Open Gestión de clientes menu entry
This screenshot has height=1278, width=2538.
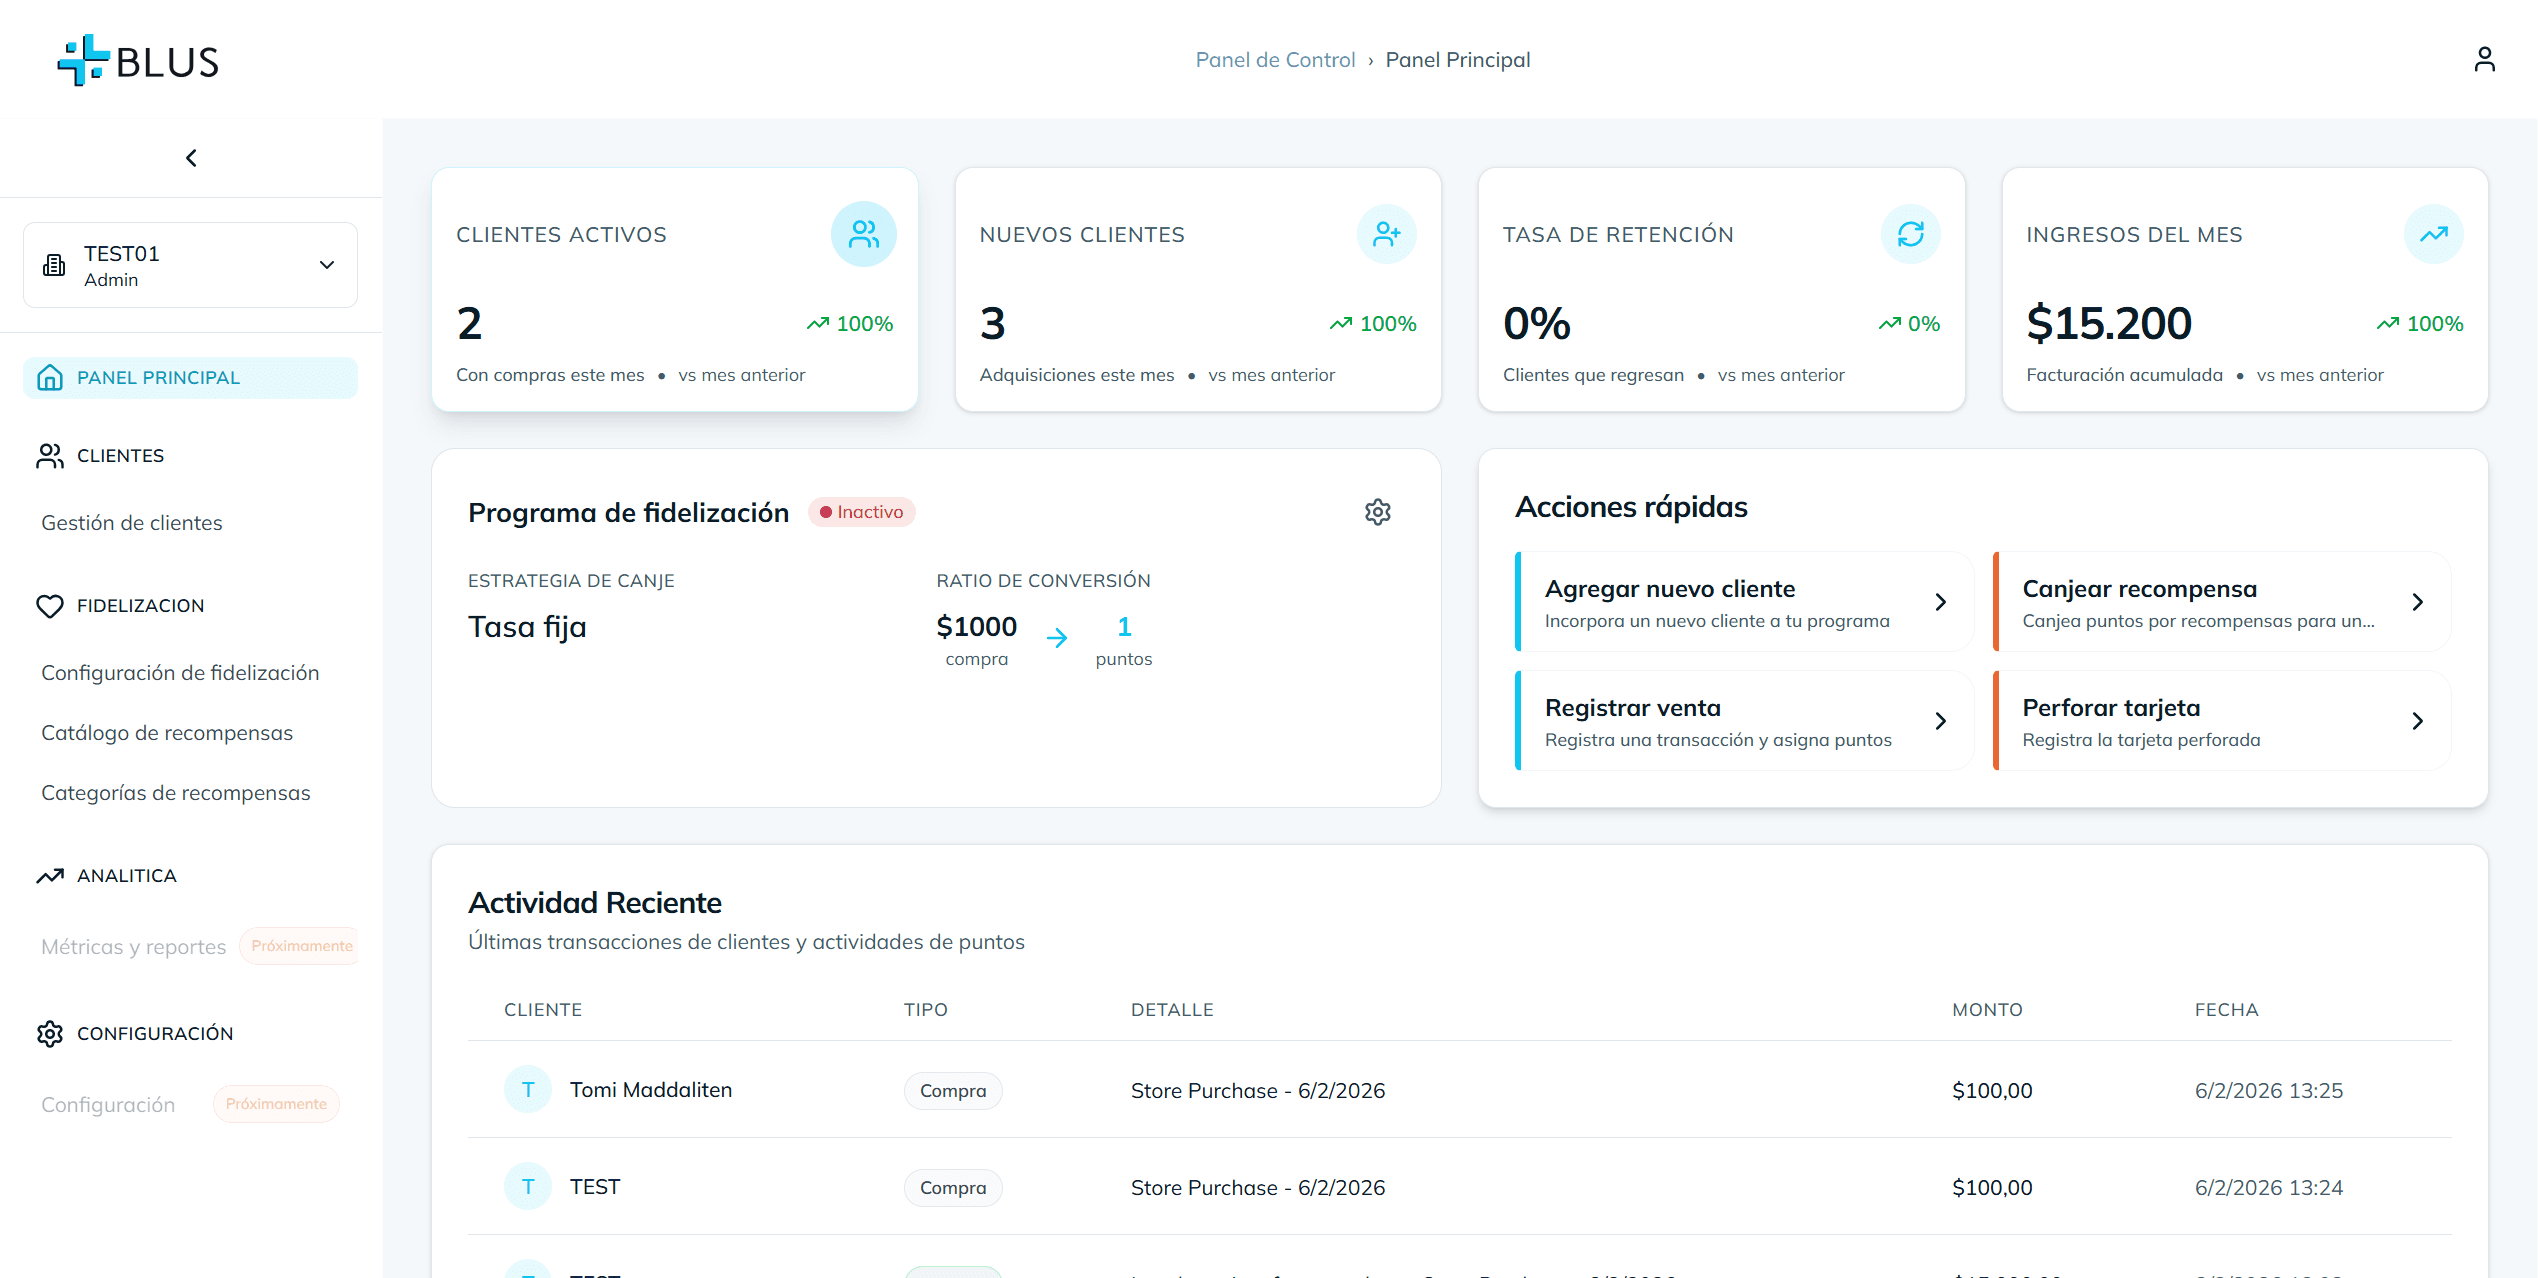pos(132,523)
